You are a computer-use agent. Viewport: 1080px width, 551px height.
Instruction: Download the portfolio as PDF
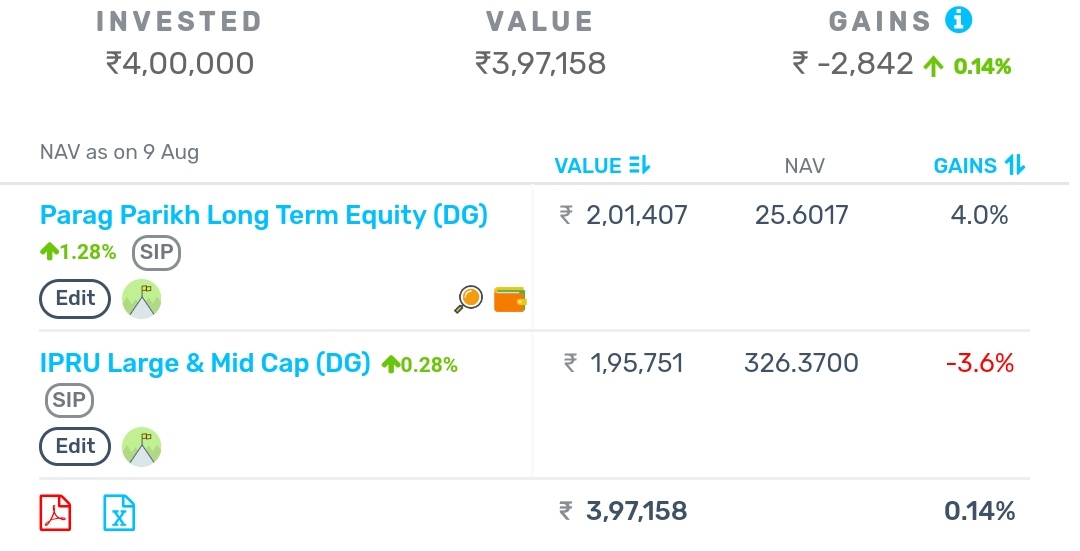coord(55,513)
